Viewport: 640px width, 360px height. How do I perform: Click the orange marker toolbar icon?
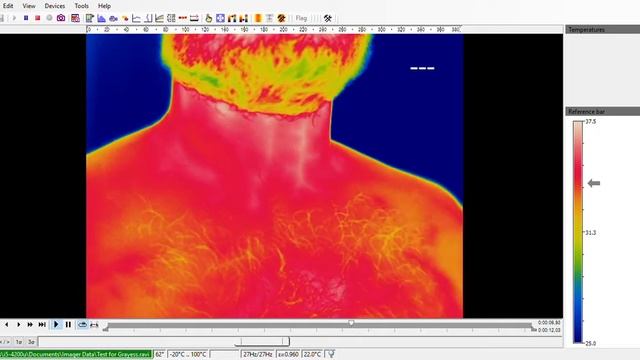(x=125, y=18)
